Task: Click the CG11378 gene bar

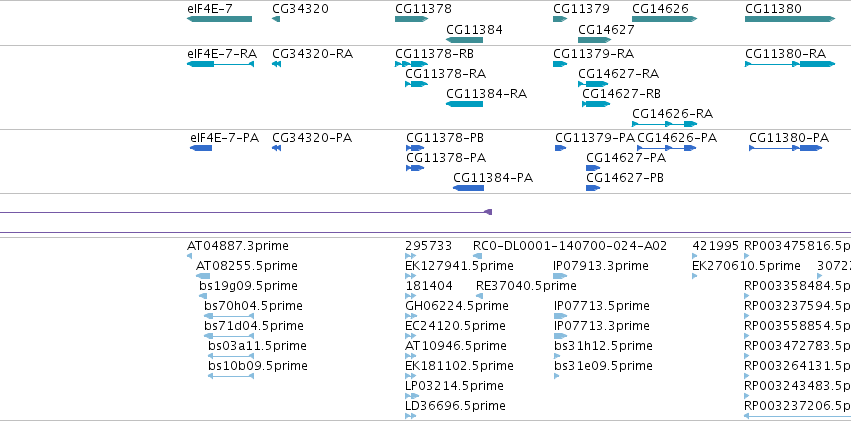Action: pos(411,19)
